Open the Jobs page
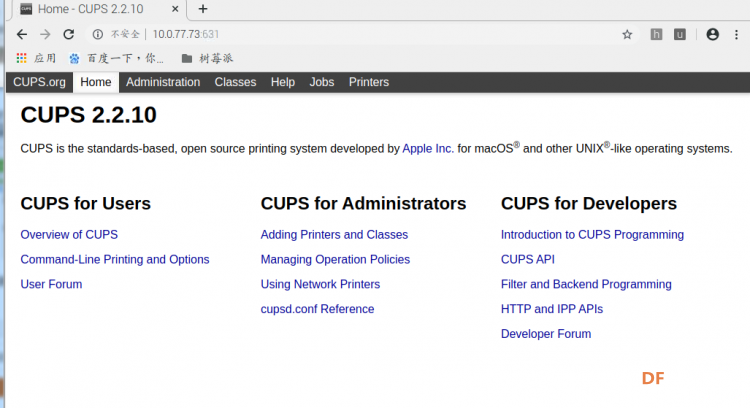The height and width of the screenshot is (408, 750). point(321,82)
